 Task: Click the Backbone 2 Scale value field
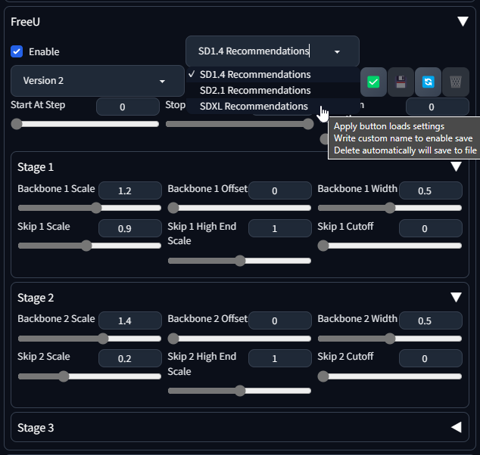click(x=130, y=321)
